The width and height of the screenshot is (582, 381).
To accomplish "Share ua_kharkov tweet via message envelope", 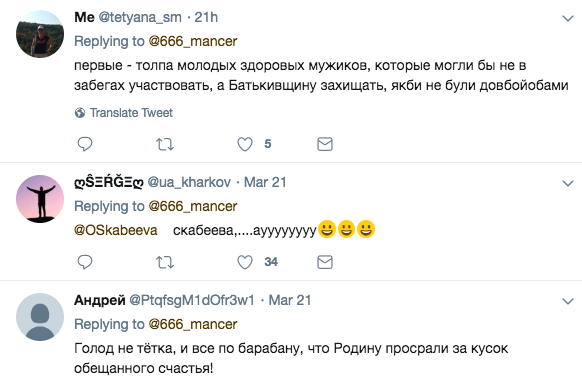I will 325,262.
